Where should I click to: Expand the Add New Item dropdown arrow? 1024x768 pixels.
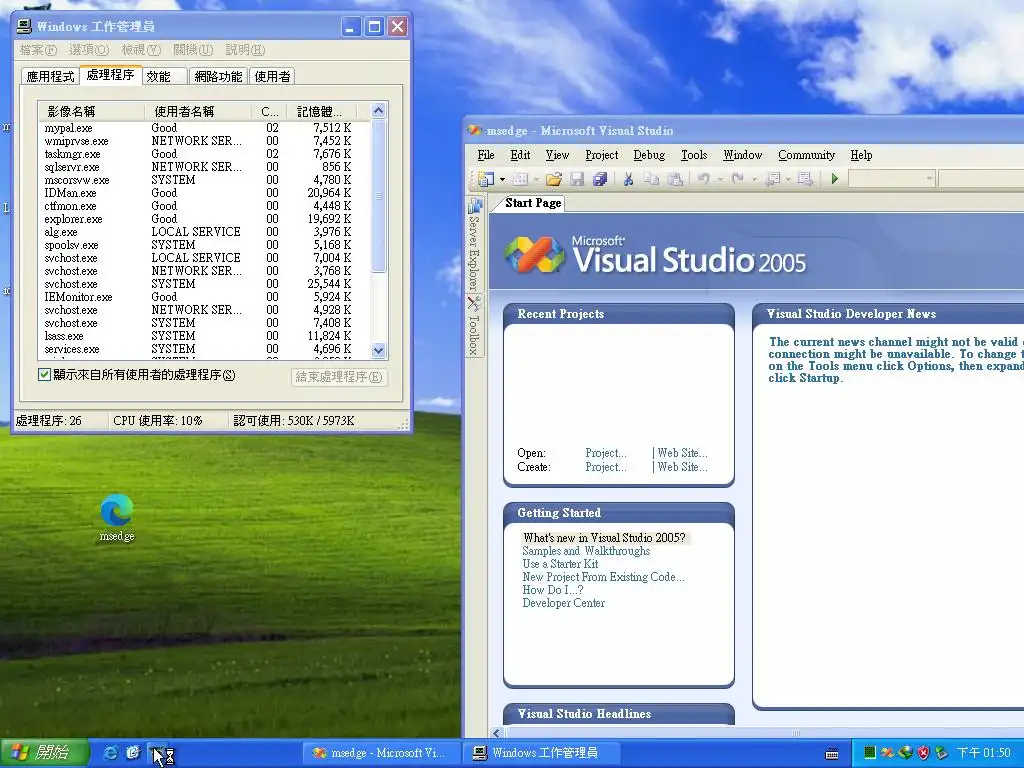click(x=536, y=179)
